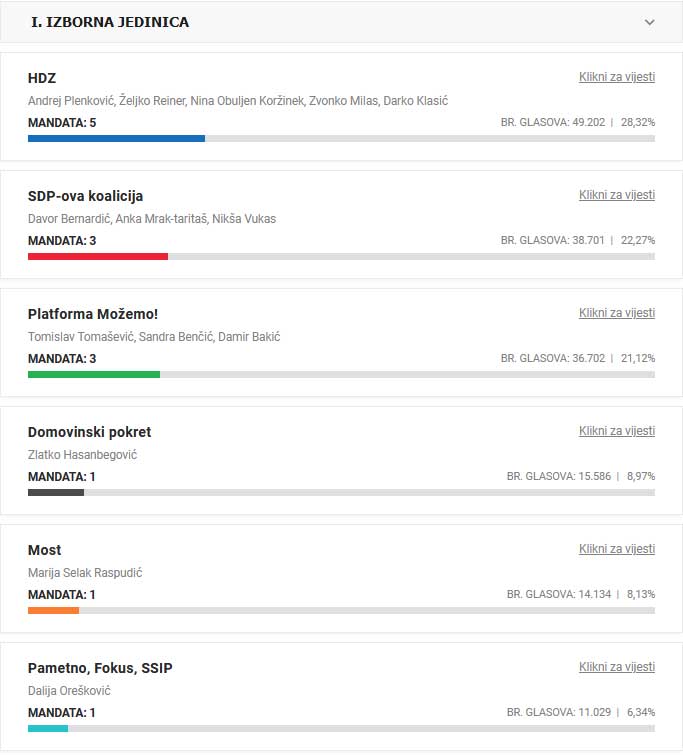
Task: Open Klikni za vijesti for Domovinski pokret
Action: [x=616, y=431]
